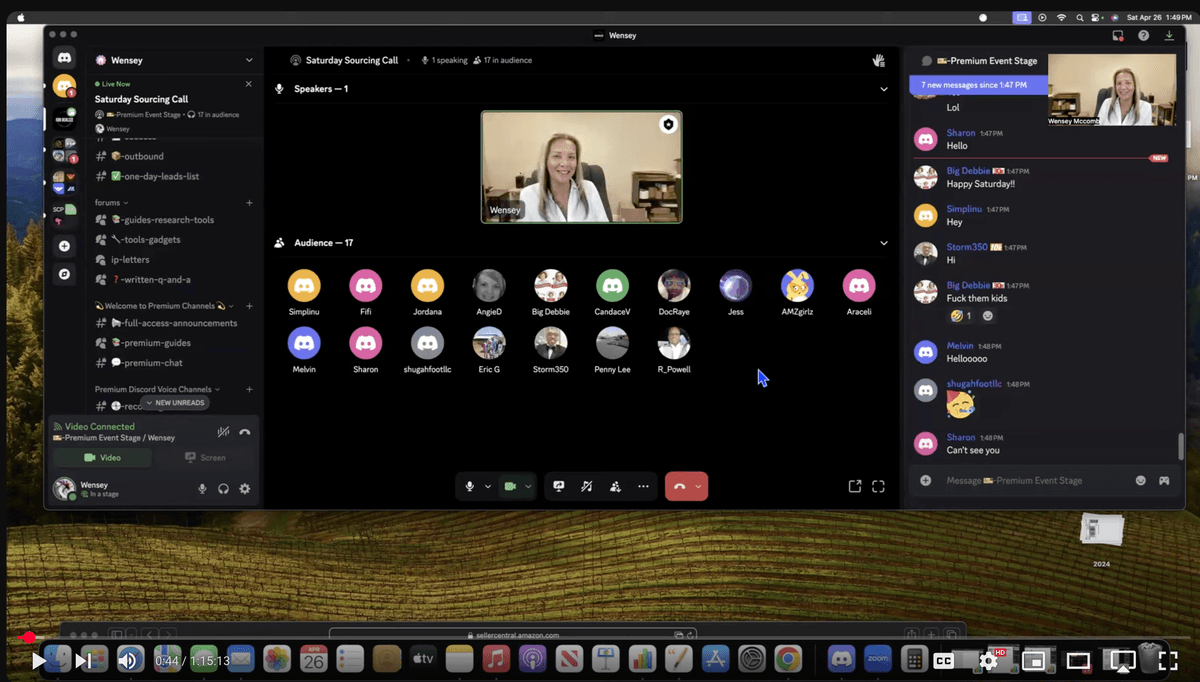Image resolution: width=1200 pixels, height=682 pixels.
Task: Click the 7 new messages banner
Action: pyautogui.click(x=977, y=87)
